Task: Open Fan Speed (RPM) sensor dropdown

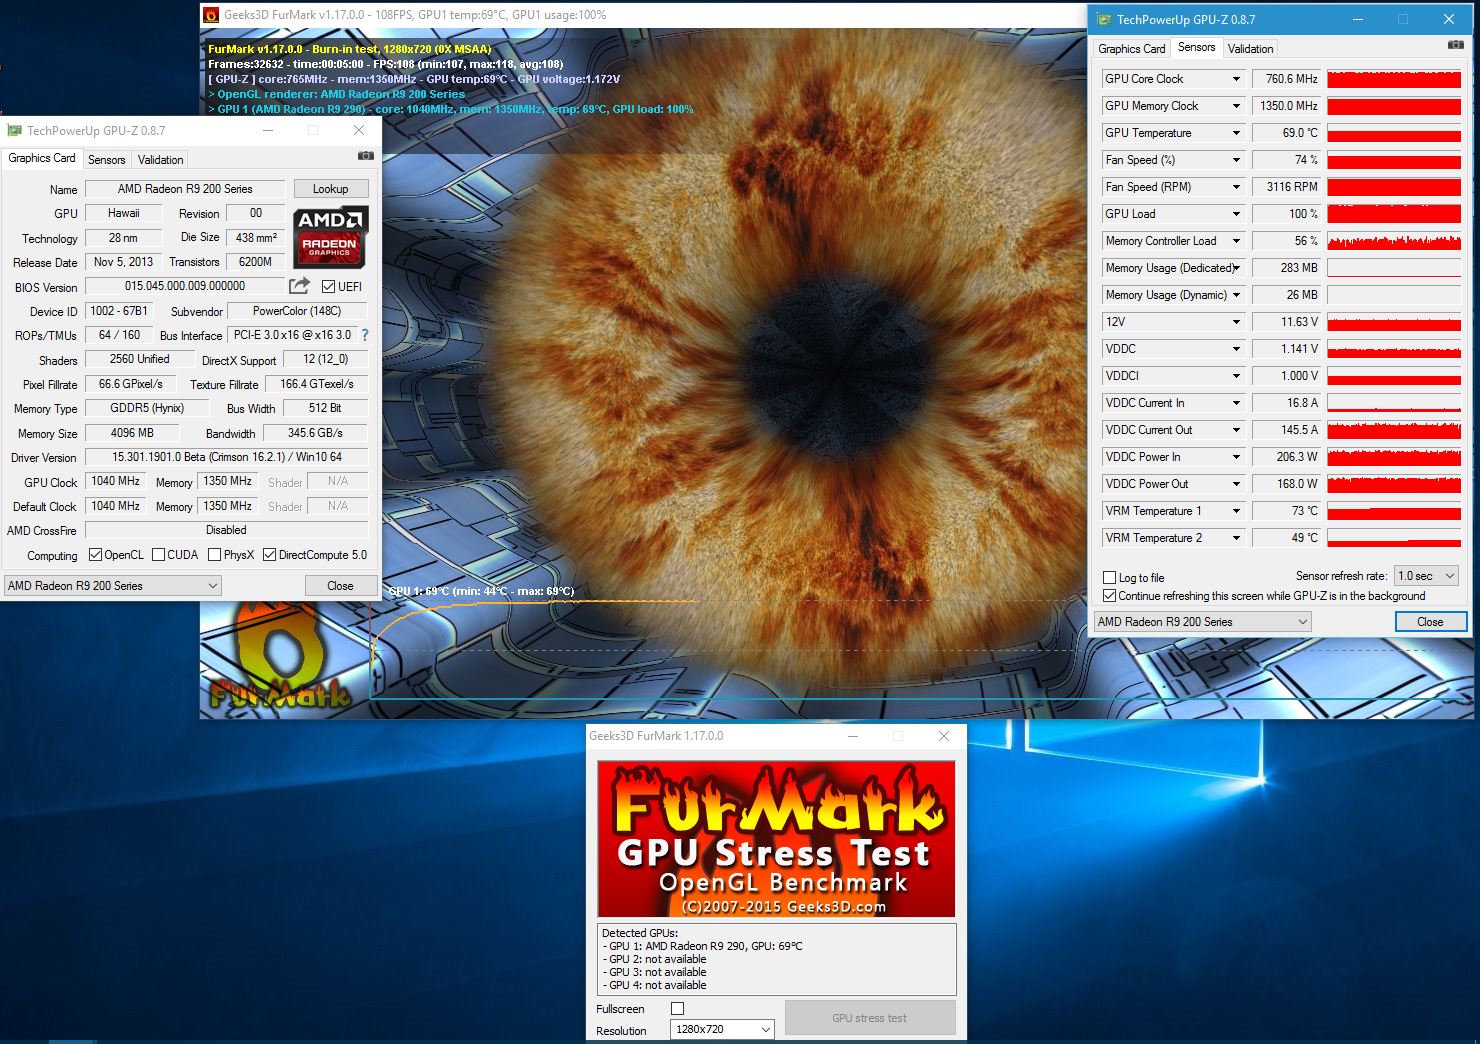Action: click(1236, 187)
